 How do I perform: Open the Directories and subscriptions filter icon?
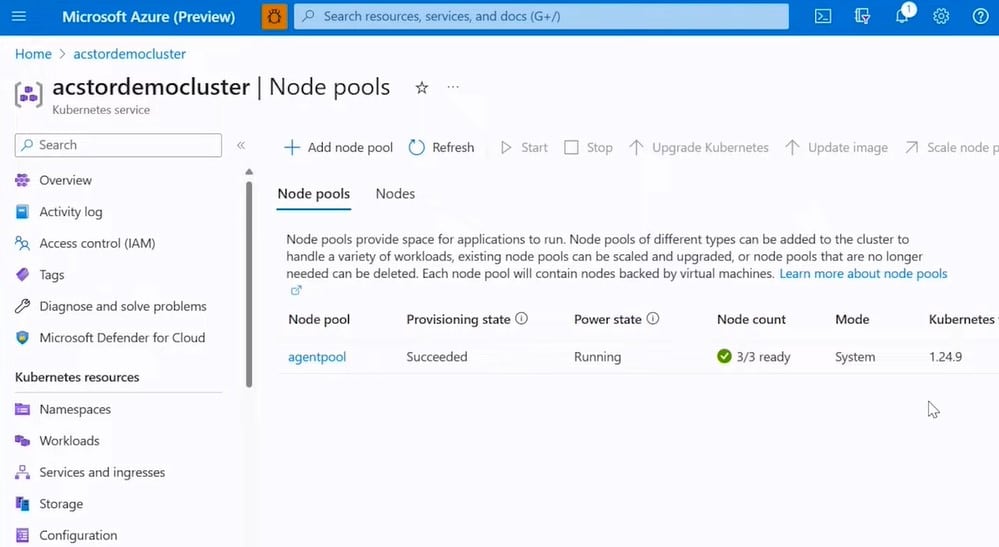coord(862,17)
